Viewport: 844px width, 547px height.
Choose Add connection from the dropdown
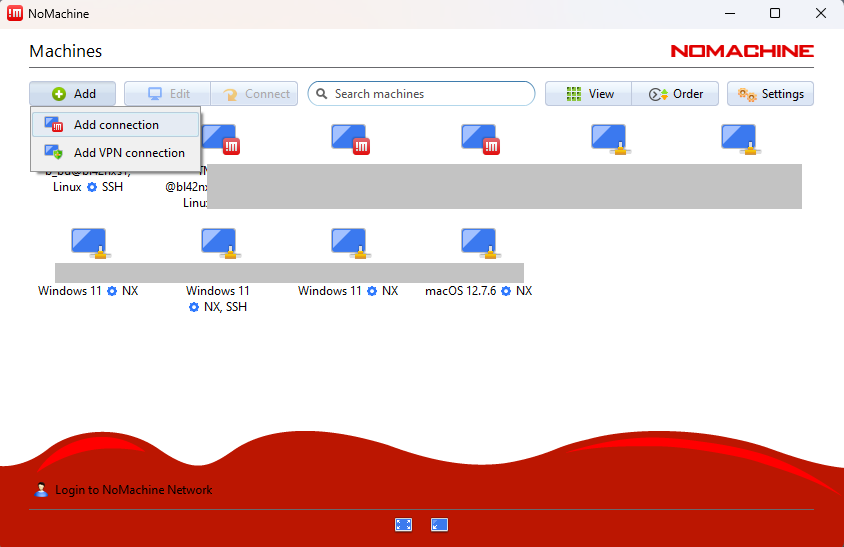(x=115, y=125)
